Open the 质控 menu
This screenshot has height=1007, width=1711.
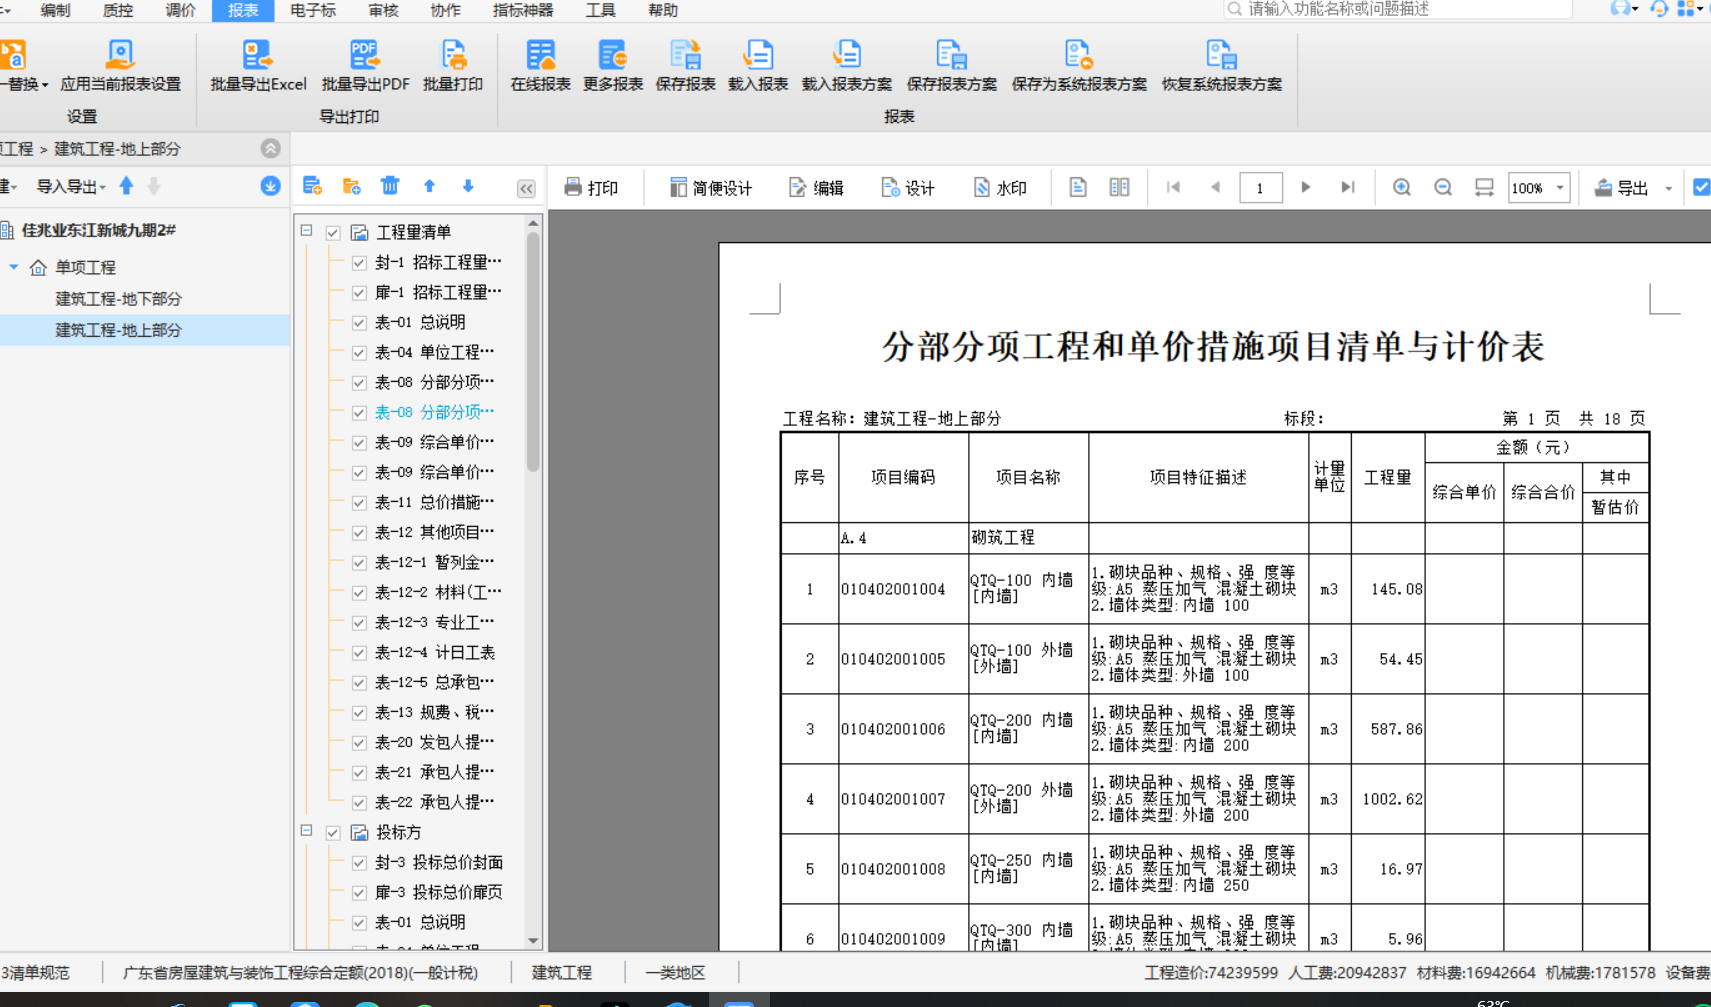[118, 10]
